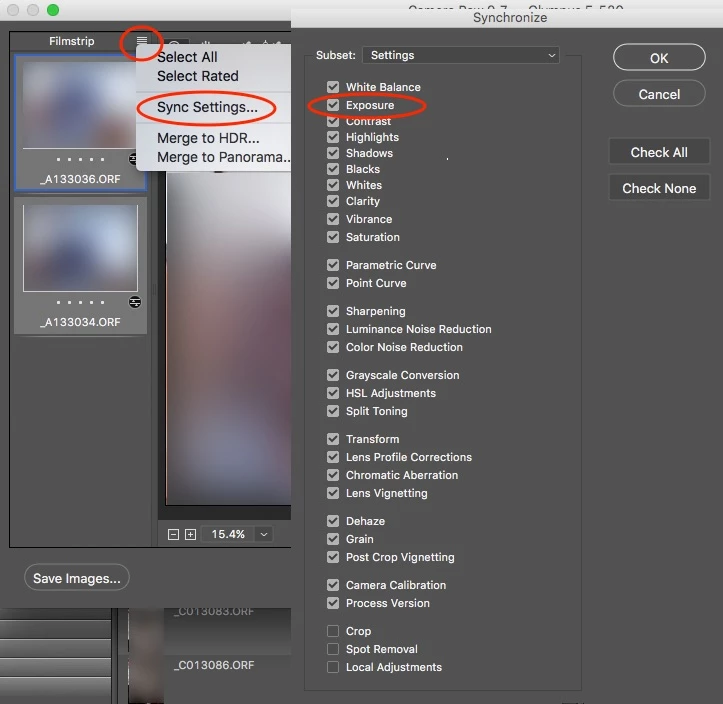Toggle the Whites checkbox
This screenshot has width=723, height=704.
coord(333,185)
